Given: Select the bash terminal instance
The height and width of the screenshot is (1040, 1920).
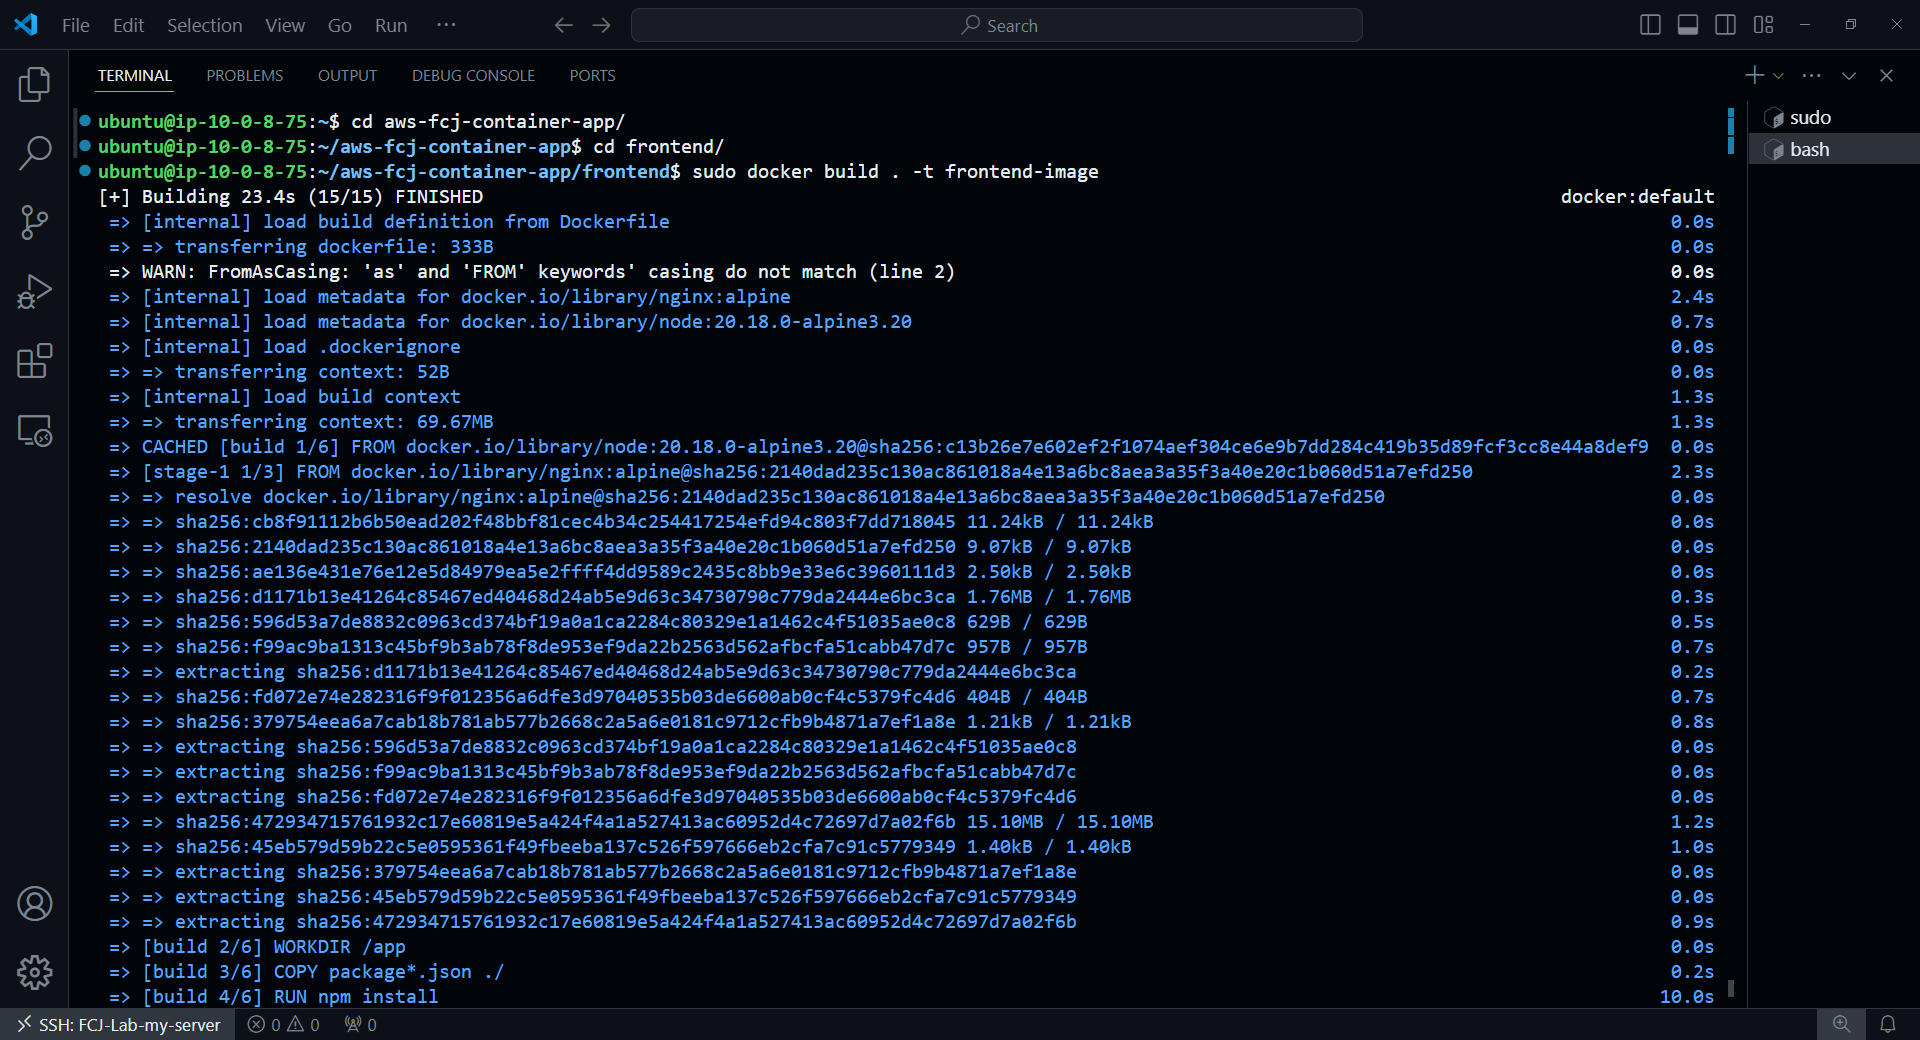Looking at the screenshot, I should (x=1834, y=149).
